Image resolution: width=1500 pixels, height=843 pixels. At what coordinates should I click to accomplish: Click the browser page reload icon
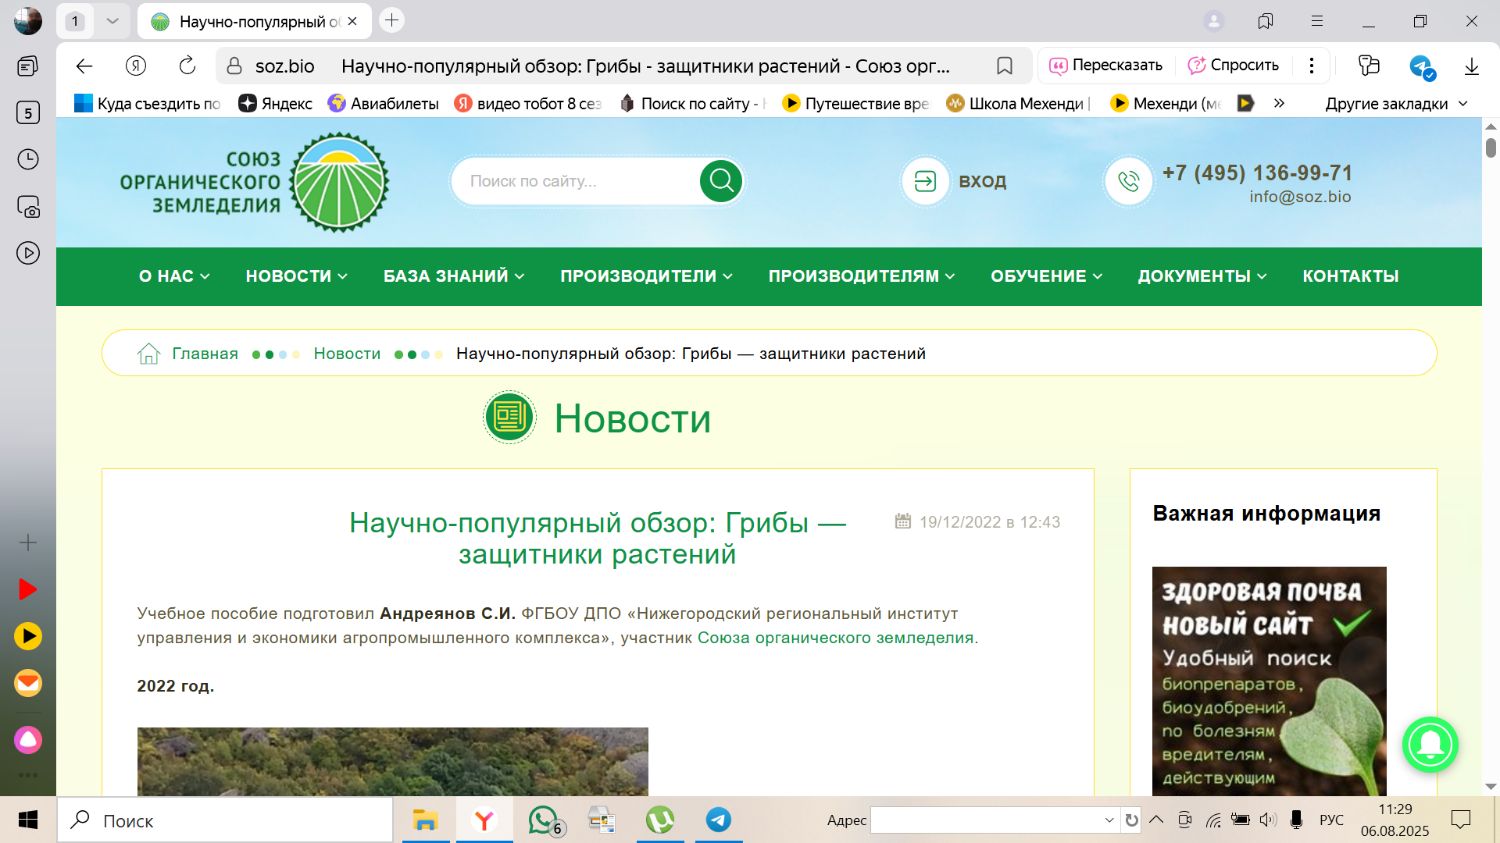(187, 66)
